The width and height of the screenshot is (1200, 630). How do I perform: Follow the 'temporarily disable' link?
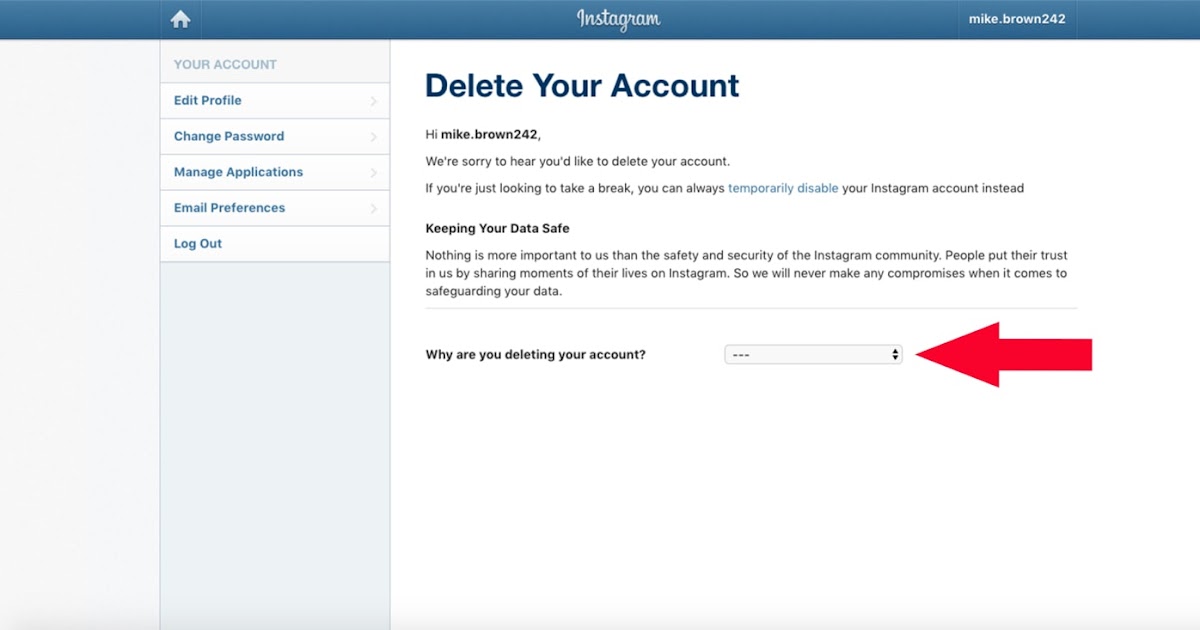click(783, 188)
